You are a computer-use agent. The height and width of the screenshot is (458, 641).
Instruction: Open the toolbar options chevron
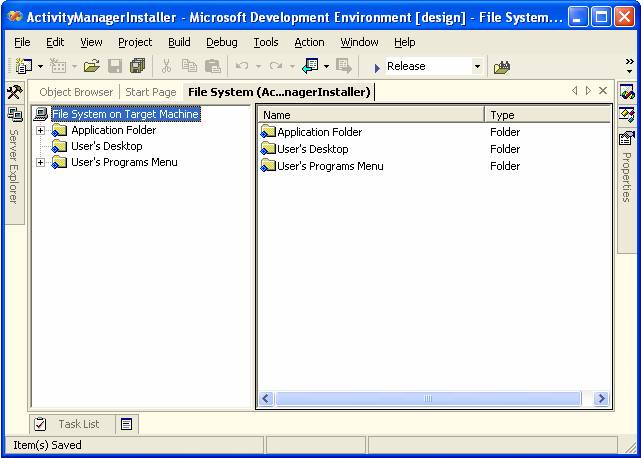630,66
